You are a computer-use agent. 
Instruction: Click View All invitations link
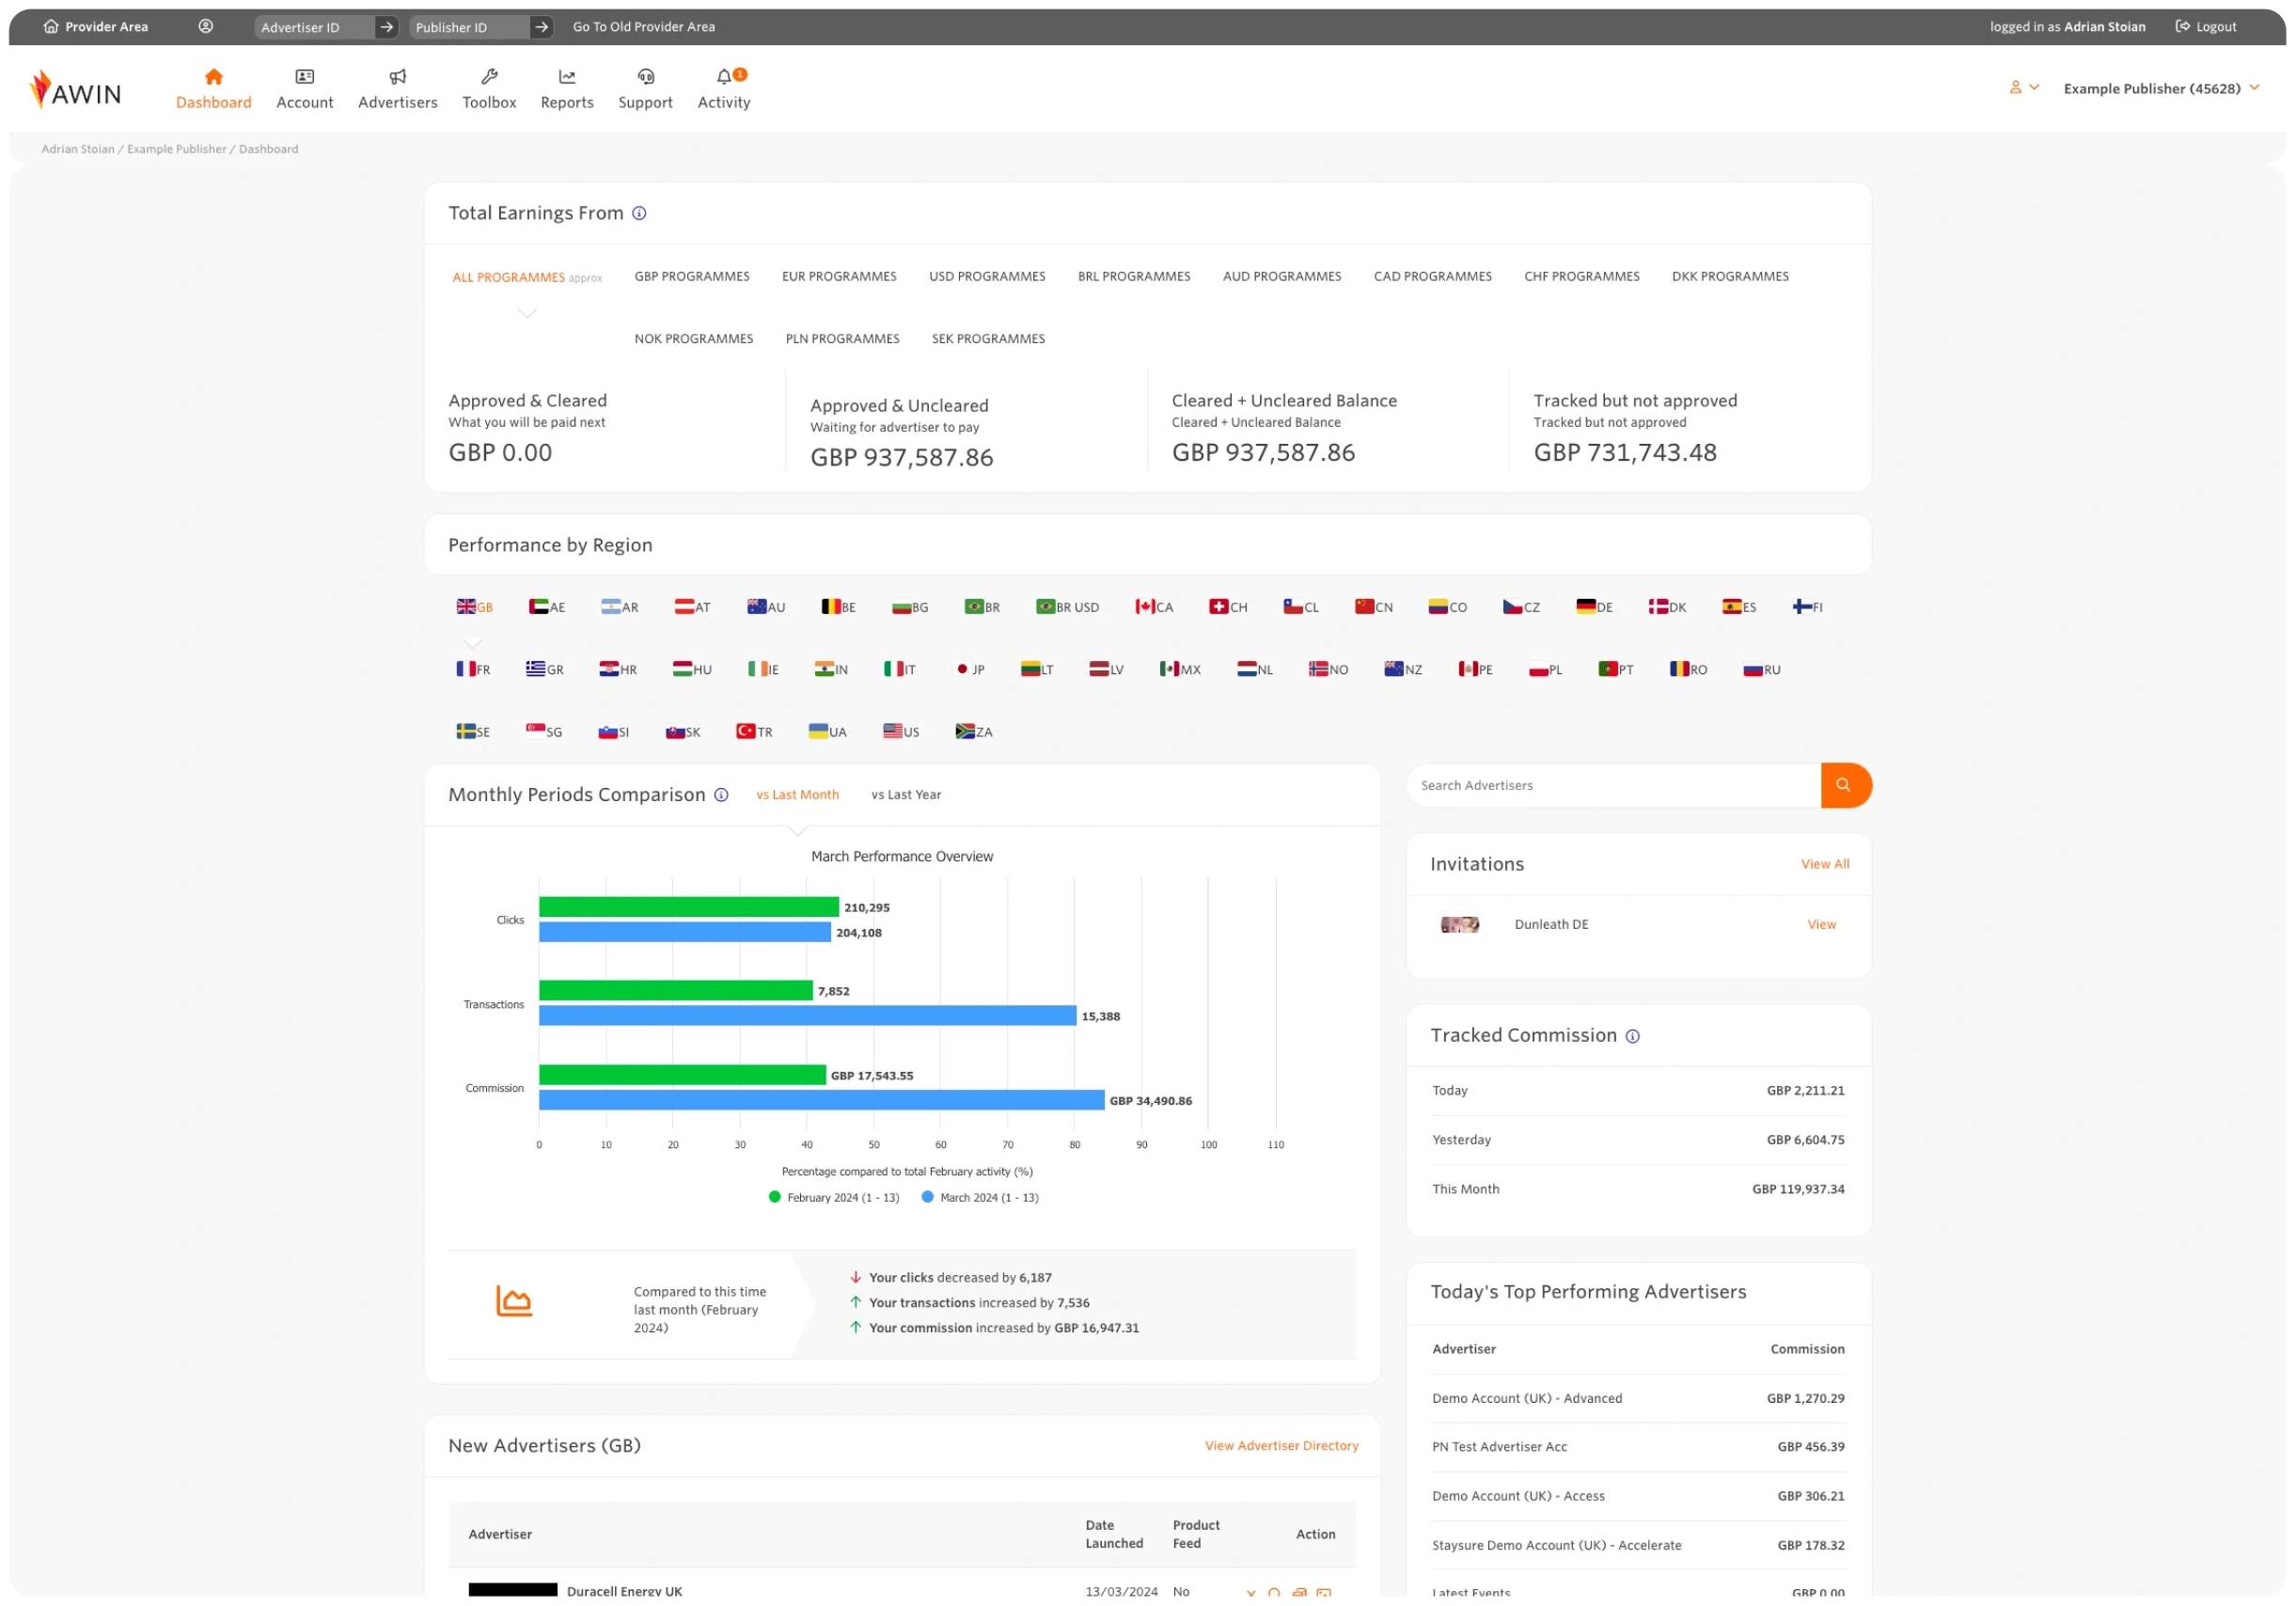pos(1824,864)
